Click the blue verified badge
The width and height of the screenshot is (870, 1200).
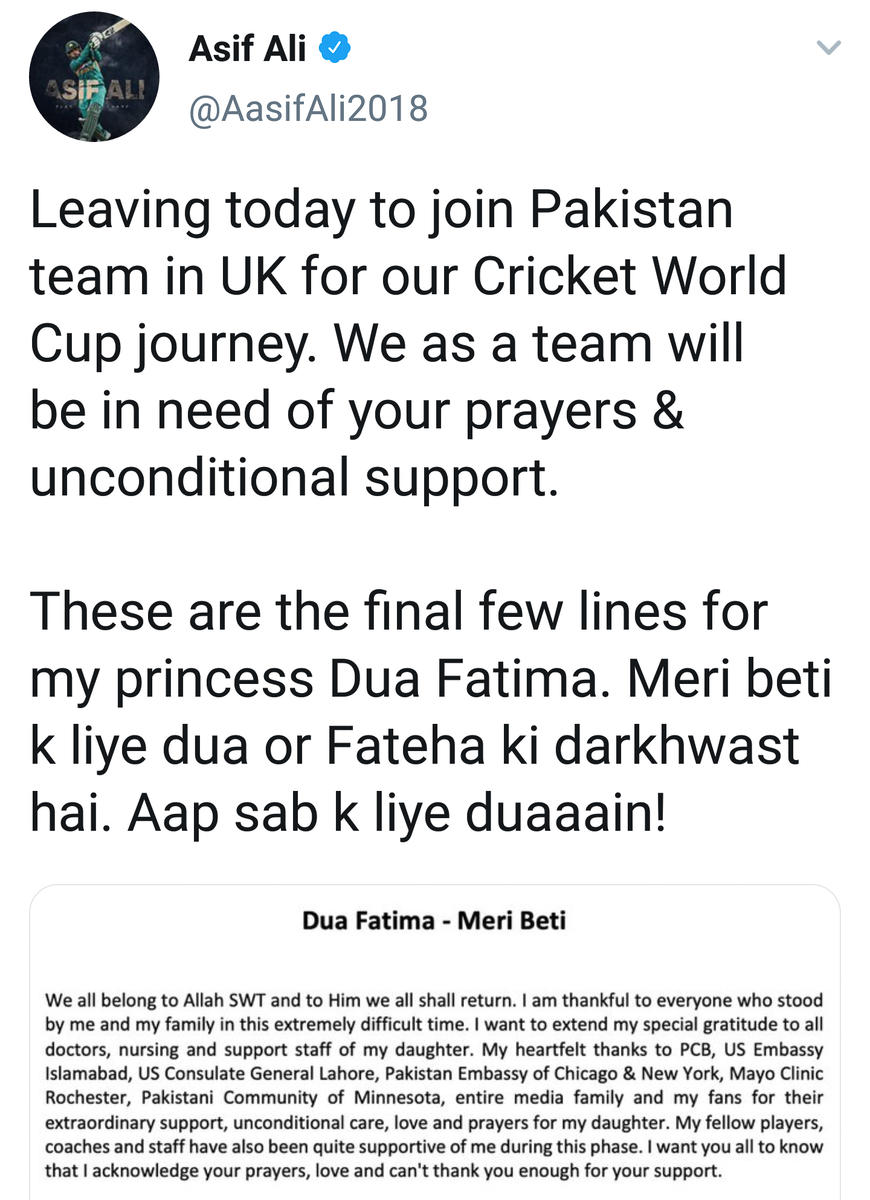pos(333,48)
